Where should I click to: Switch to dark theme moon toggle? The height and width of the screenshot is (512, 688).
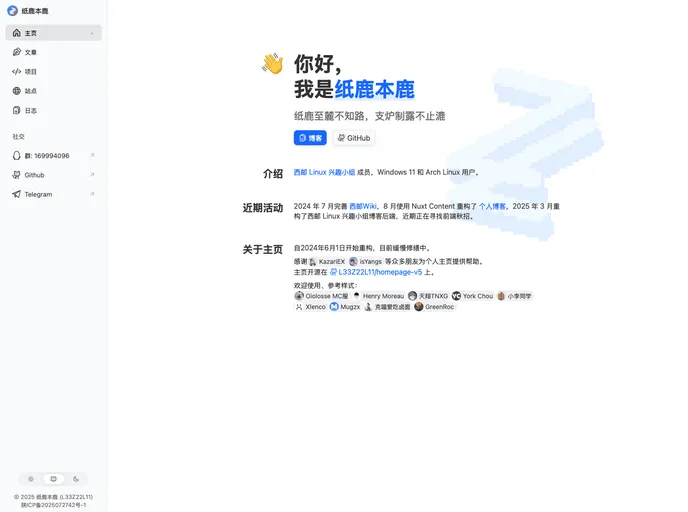pyautogui.click(x=76, y=479)
